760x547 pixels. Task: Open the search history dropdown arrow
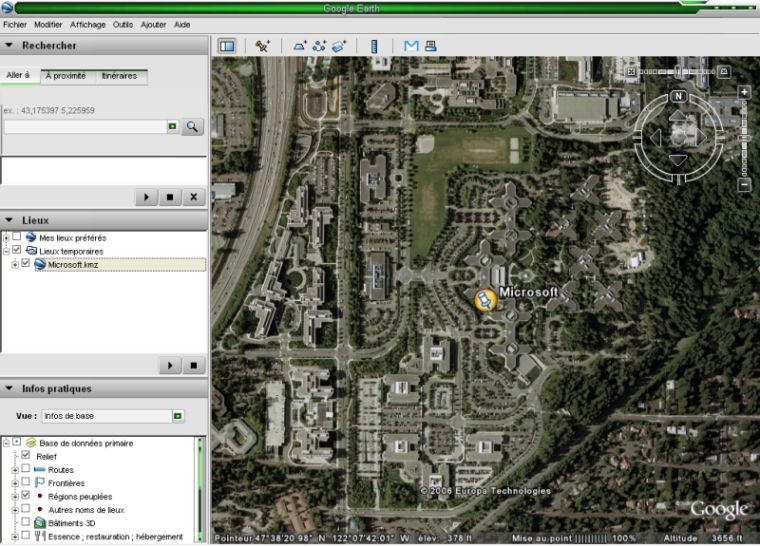(x=173, y=126)
